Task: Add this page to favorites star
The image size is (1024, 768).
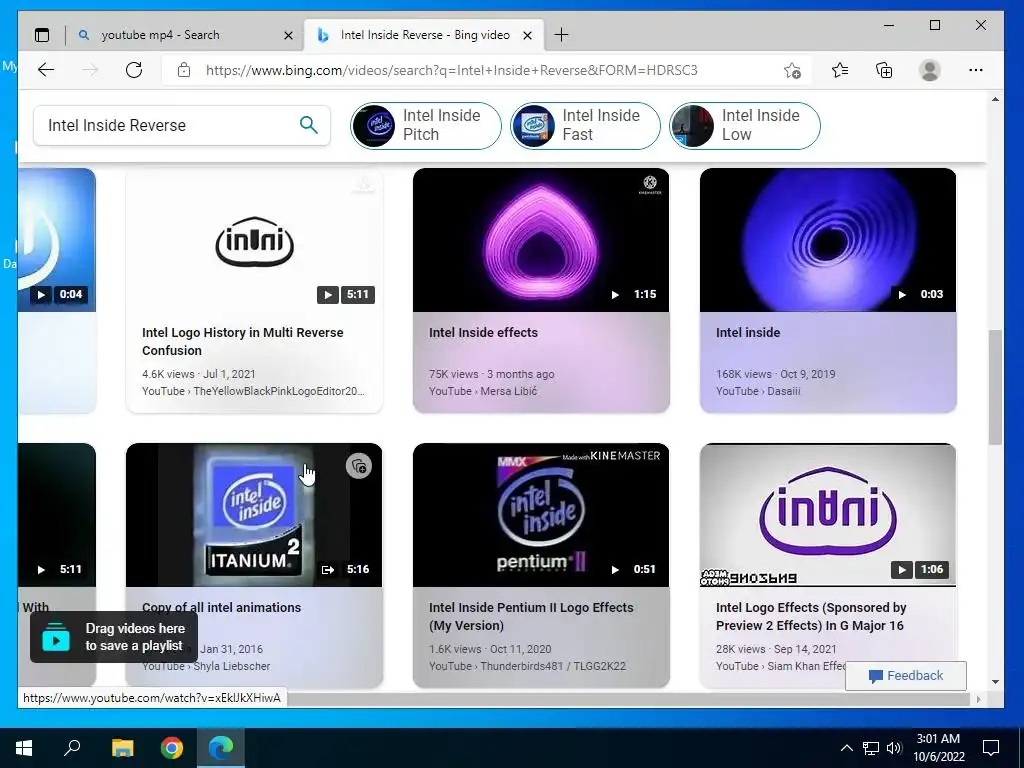Action: (792, 71)
